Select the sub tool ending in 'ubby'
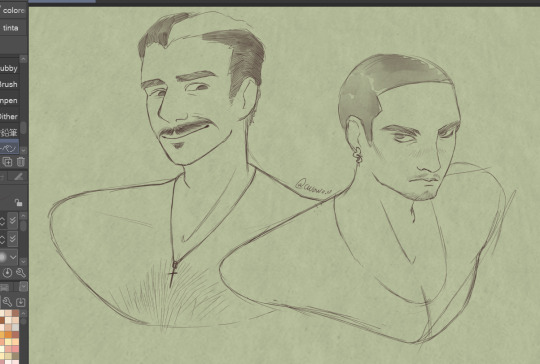Viewport: 540px width, 364px height. pos(9,69)
